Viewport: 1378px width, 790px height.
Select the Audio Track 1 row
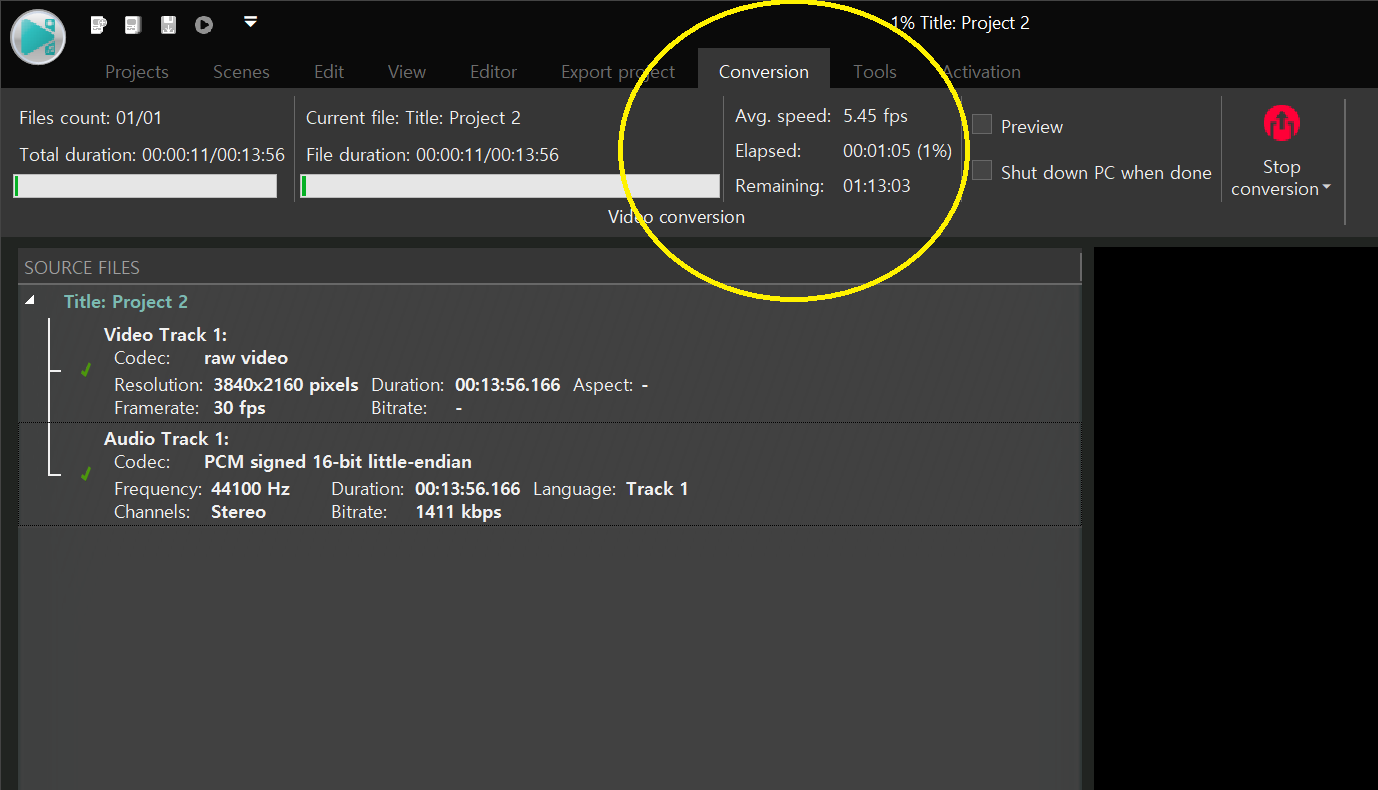(x=550, y=474)
